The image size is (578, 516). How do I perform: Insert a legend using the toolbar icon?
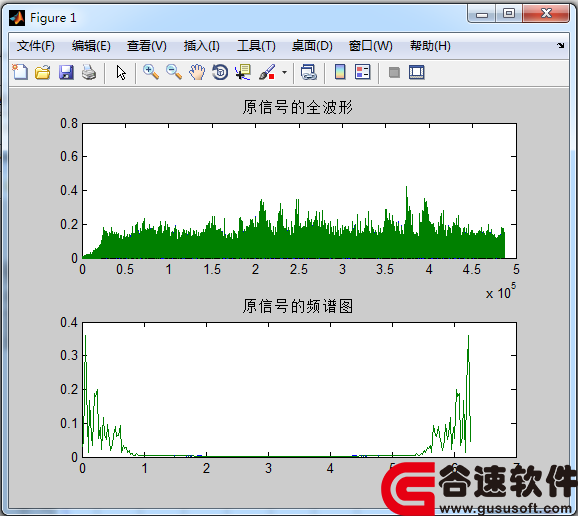point(363,72)
